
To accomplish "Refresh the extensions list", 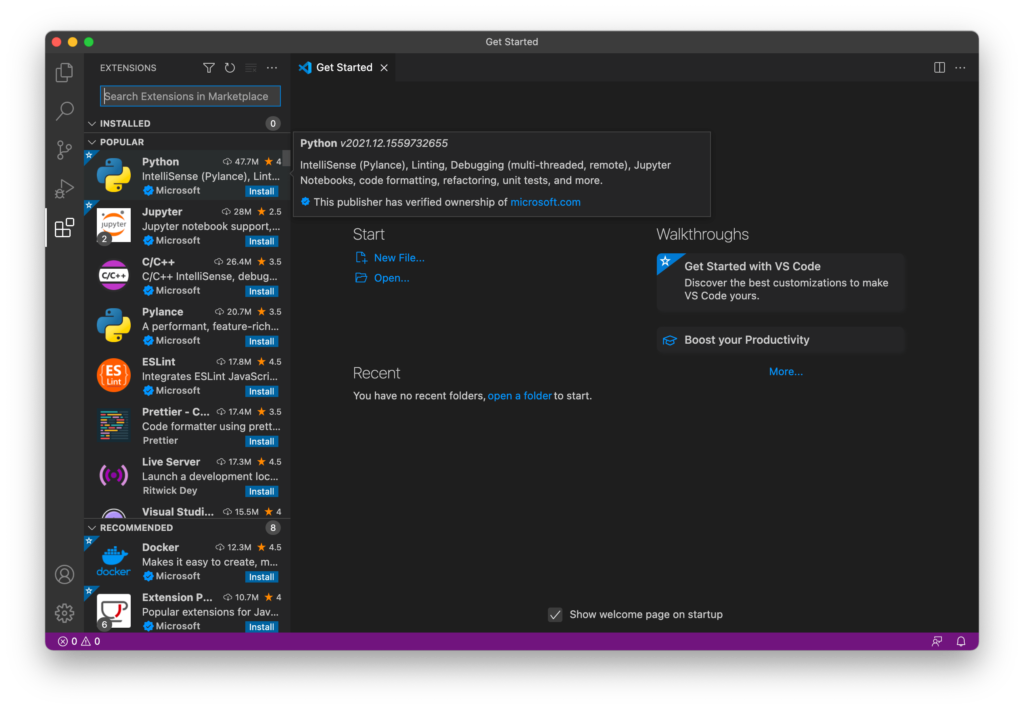I will tap(230, 68).
